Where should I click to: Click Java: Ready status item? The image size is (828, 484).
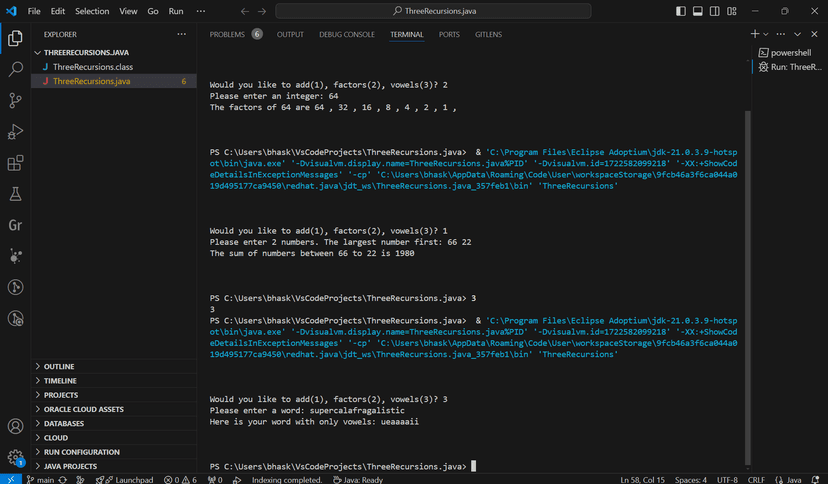(357, 479)
